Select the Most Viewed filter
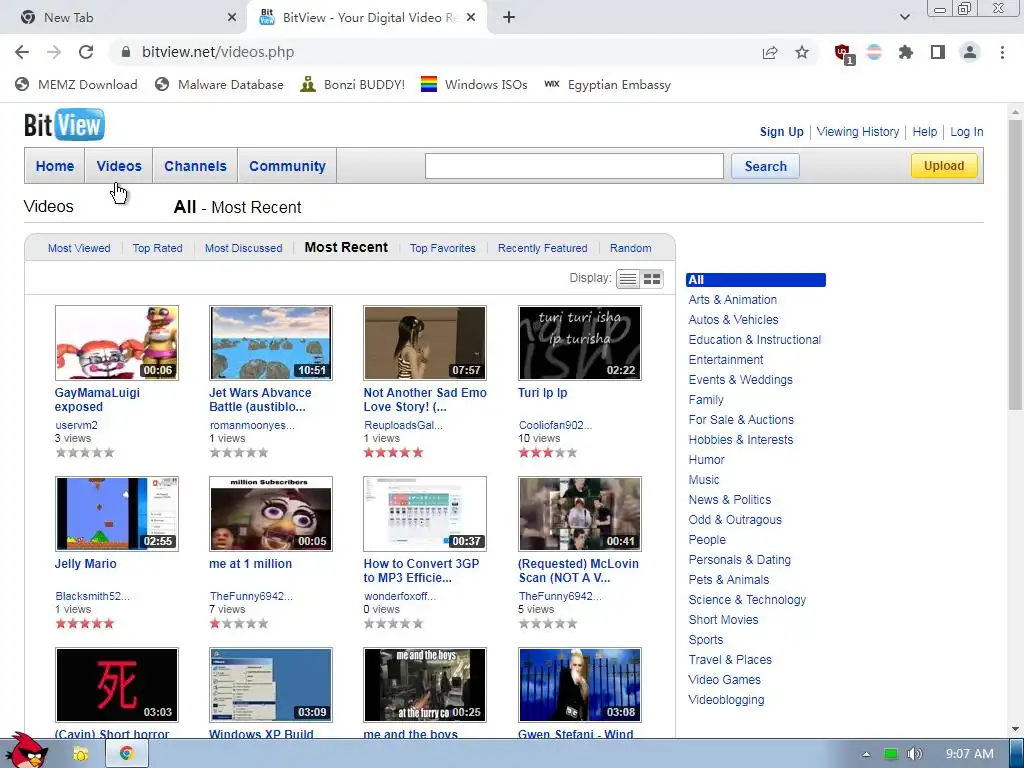 79,248
